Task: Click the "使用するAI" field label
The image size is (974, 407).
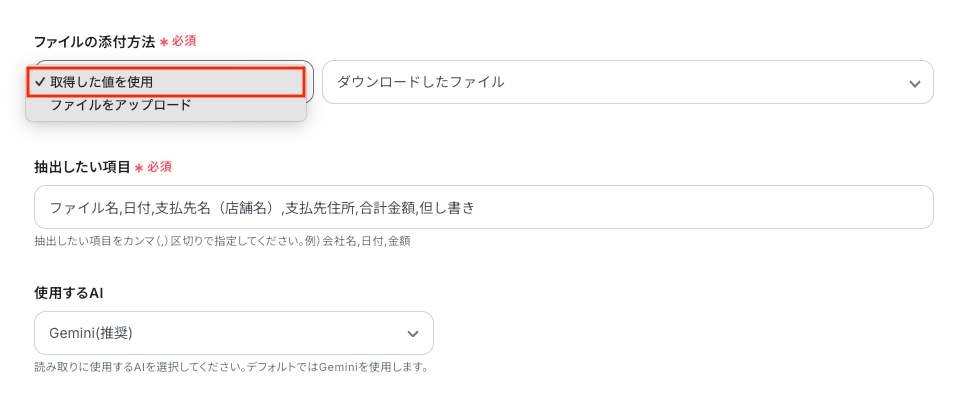Action: (x=69, y=293)
